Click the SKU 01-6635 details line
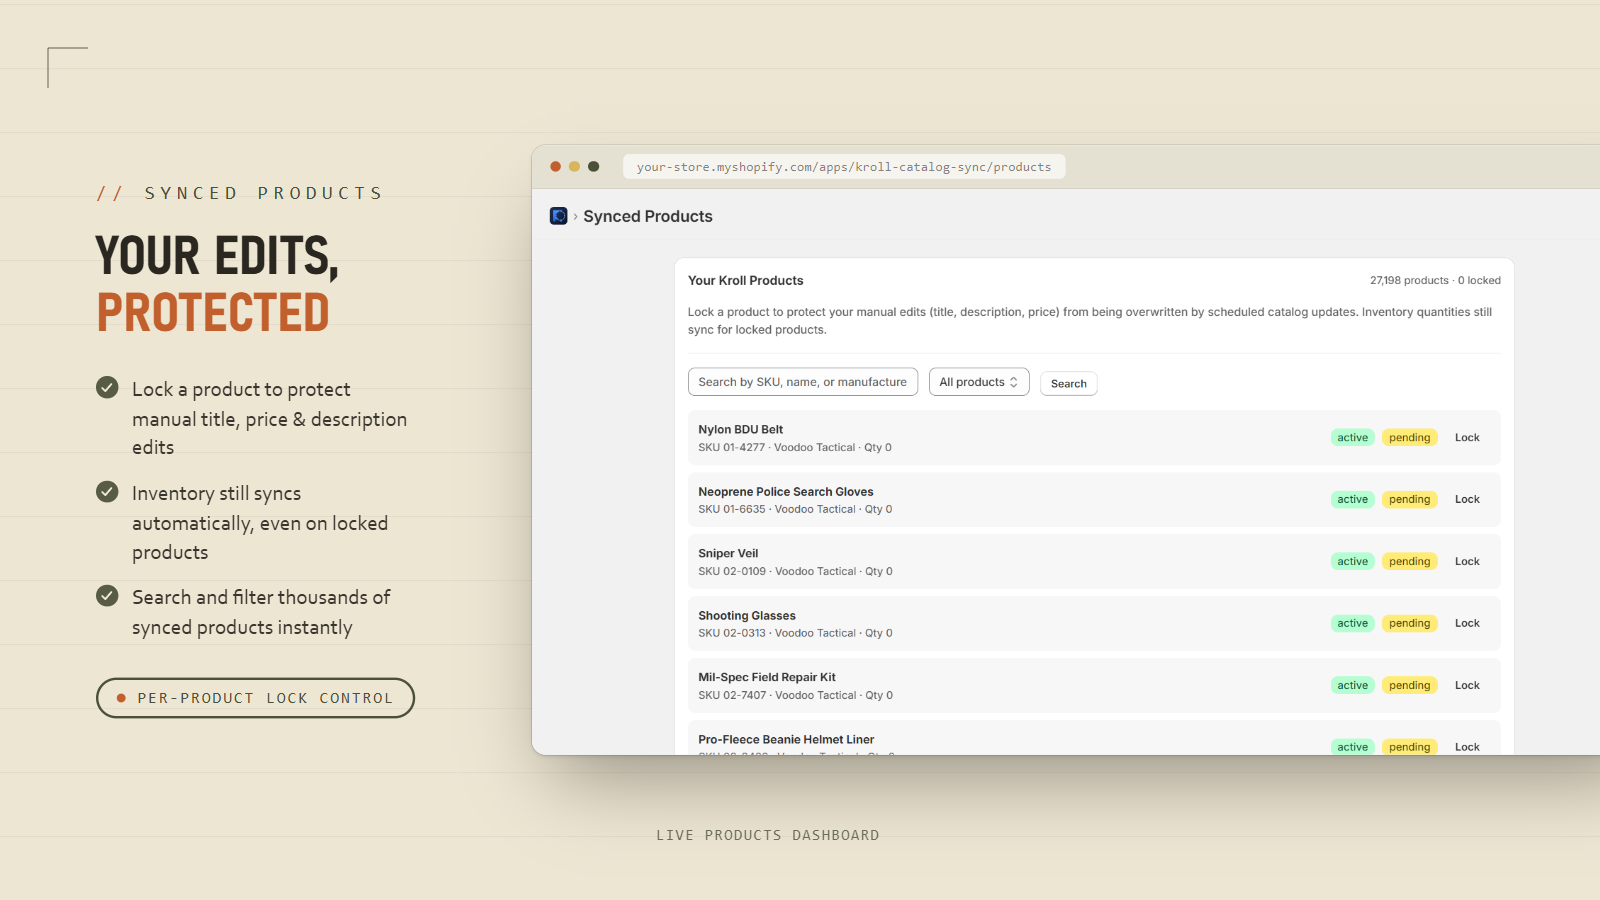1600x900 pixels. pos(795,510)
